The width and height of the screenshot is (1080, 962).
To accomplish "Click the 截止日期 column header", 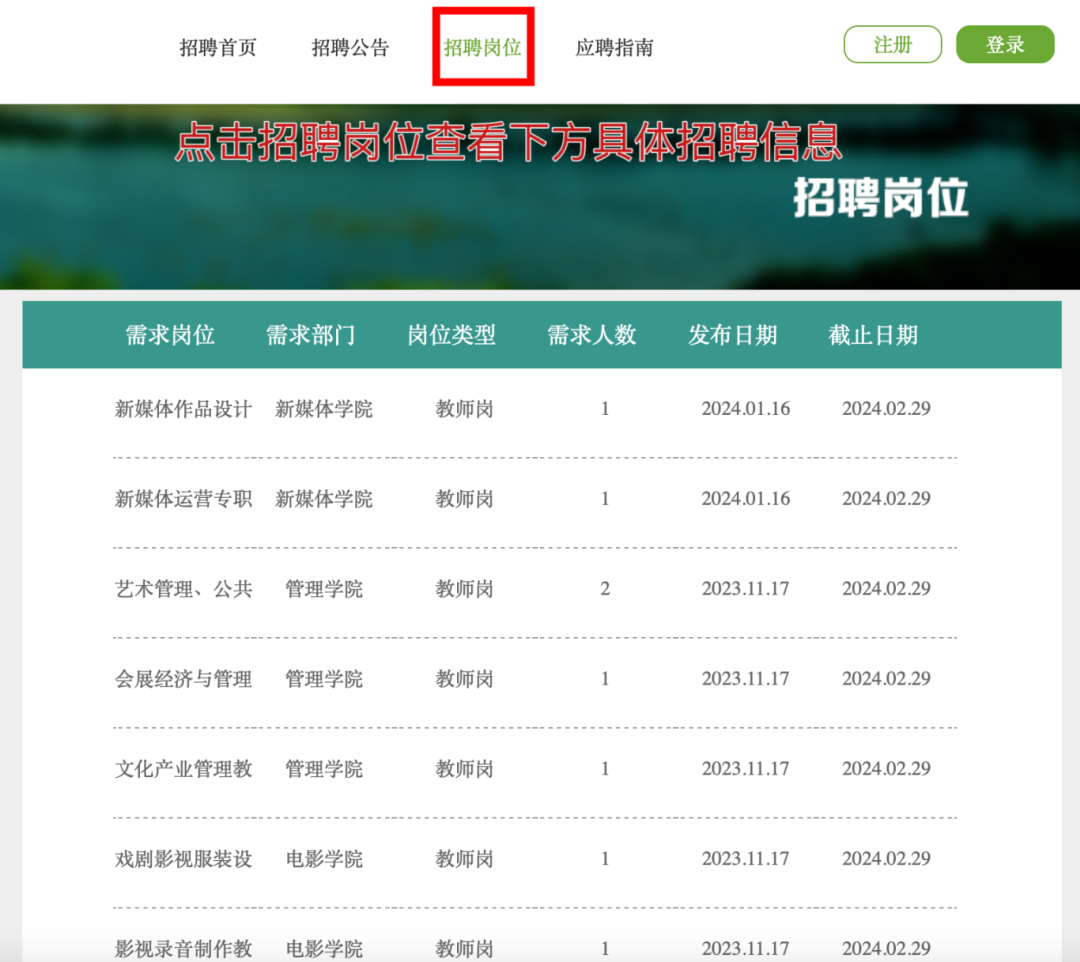I will tap(873, 335).
